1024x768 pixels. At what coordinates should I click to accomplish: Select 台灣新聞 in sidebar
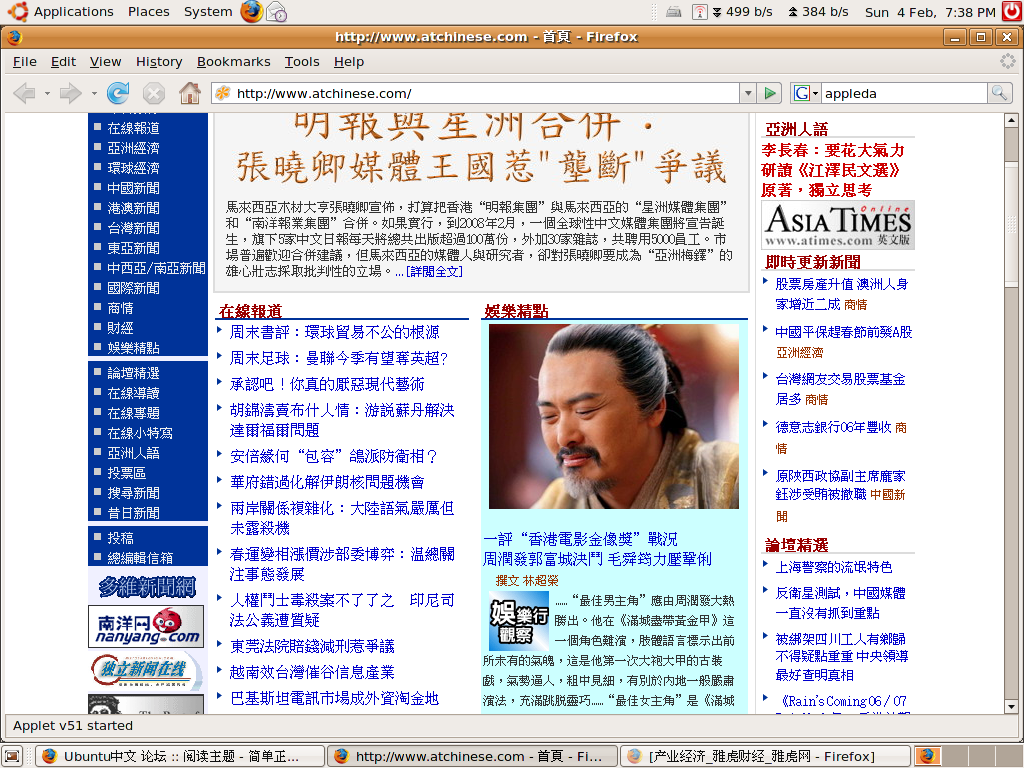point(133,228)
